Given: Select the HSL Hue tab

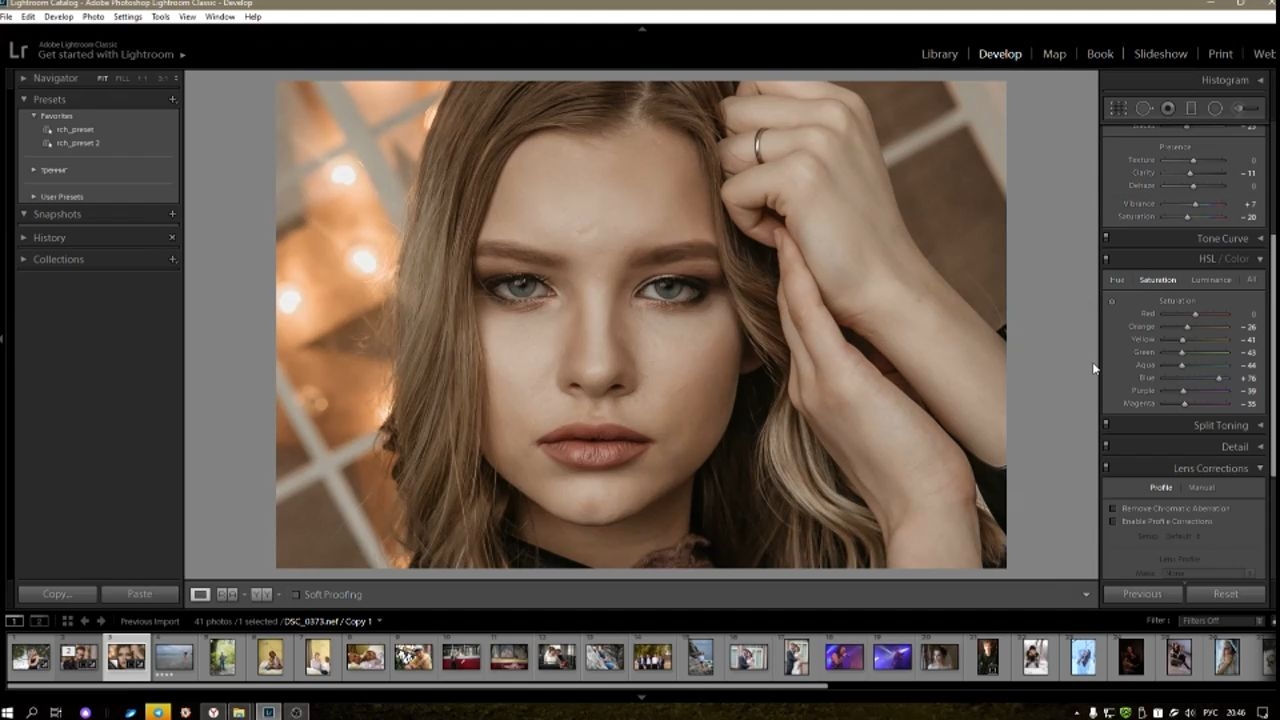Looking at the screenshot, I should 1117,280.
